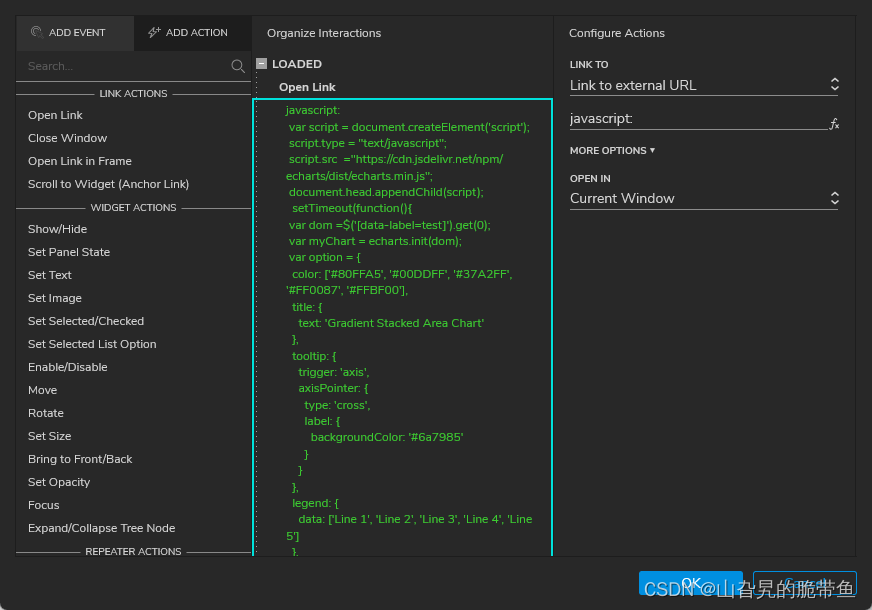This screenshot has height=610, width=872.
Task: Open the Current Window dropdown
Action: click(703, 199)
